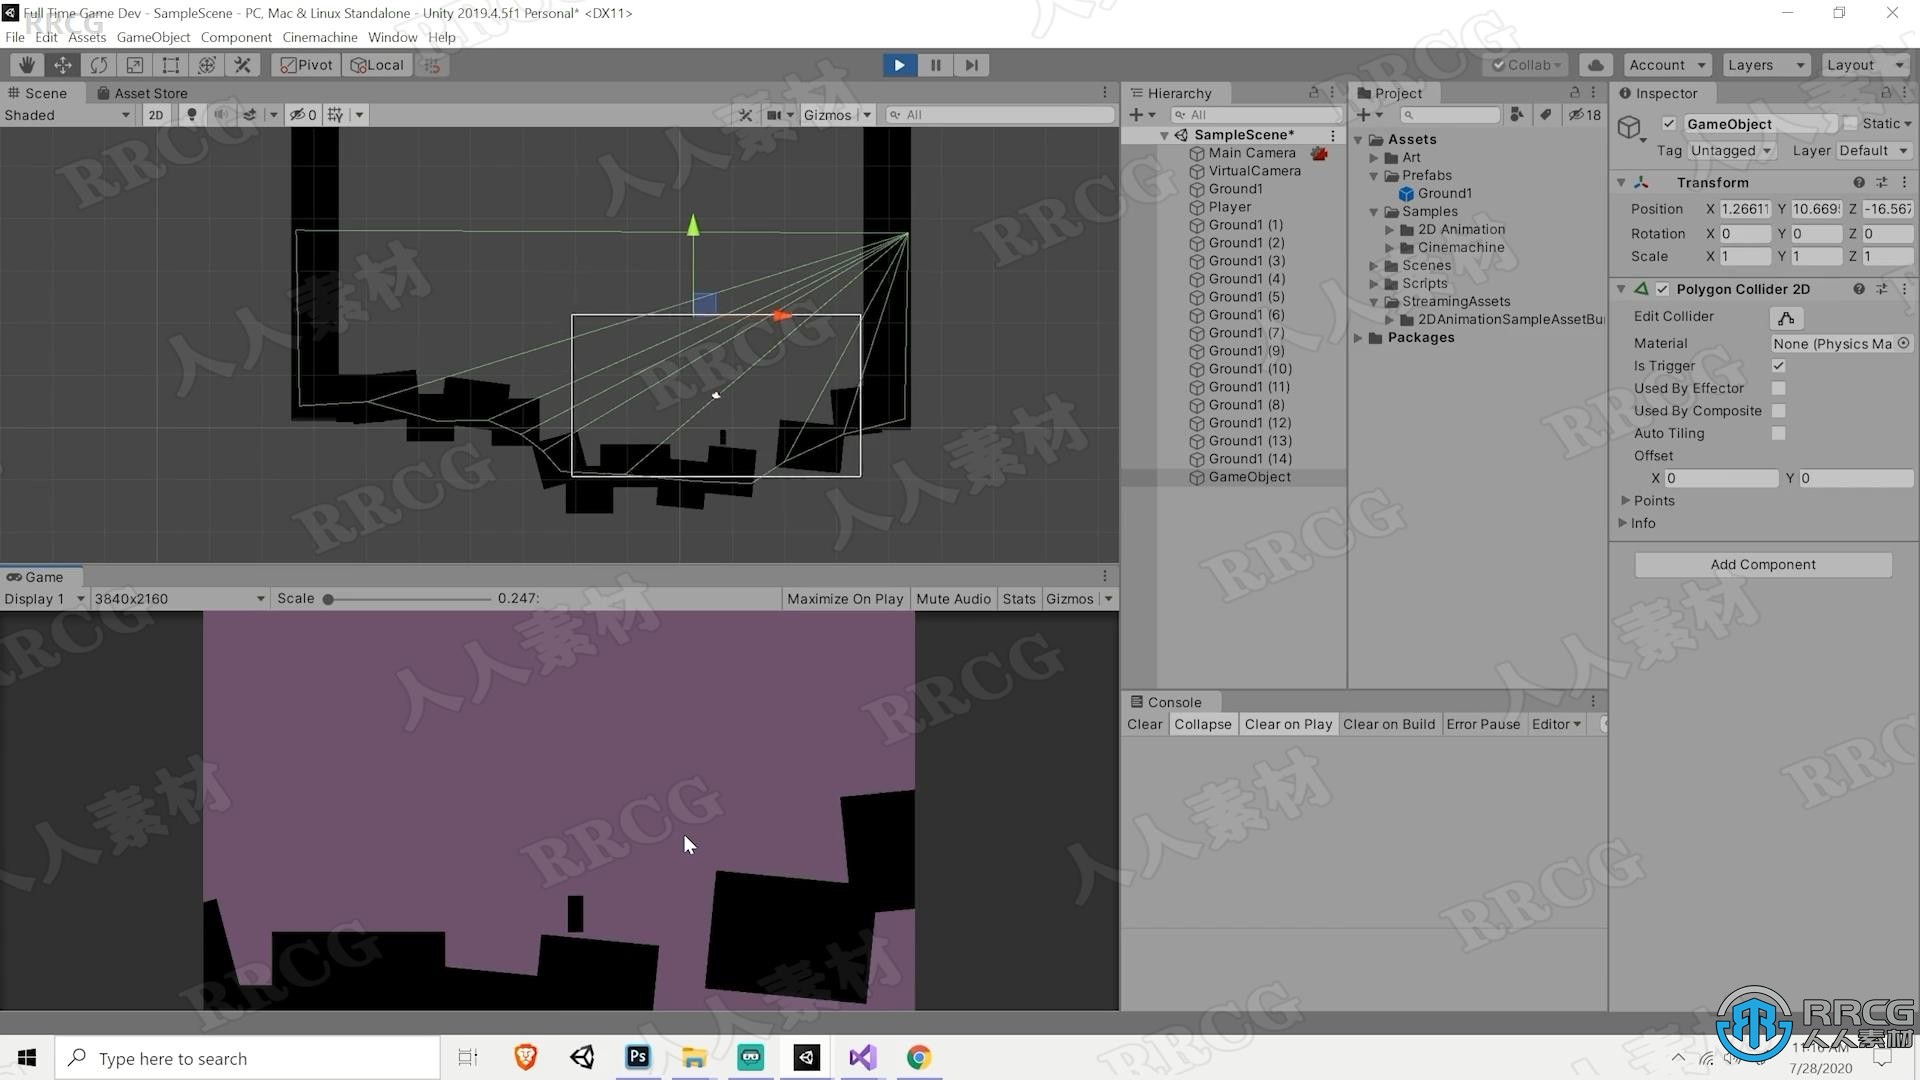Select Ground1 prefab in Project panel

1441,193
